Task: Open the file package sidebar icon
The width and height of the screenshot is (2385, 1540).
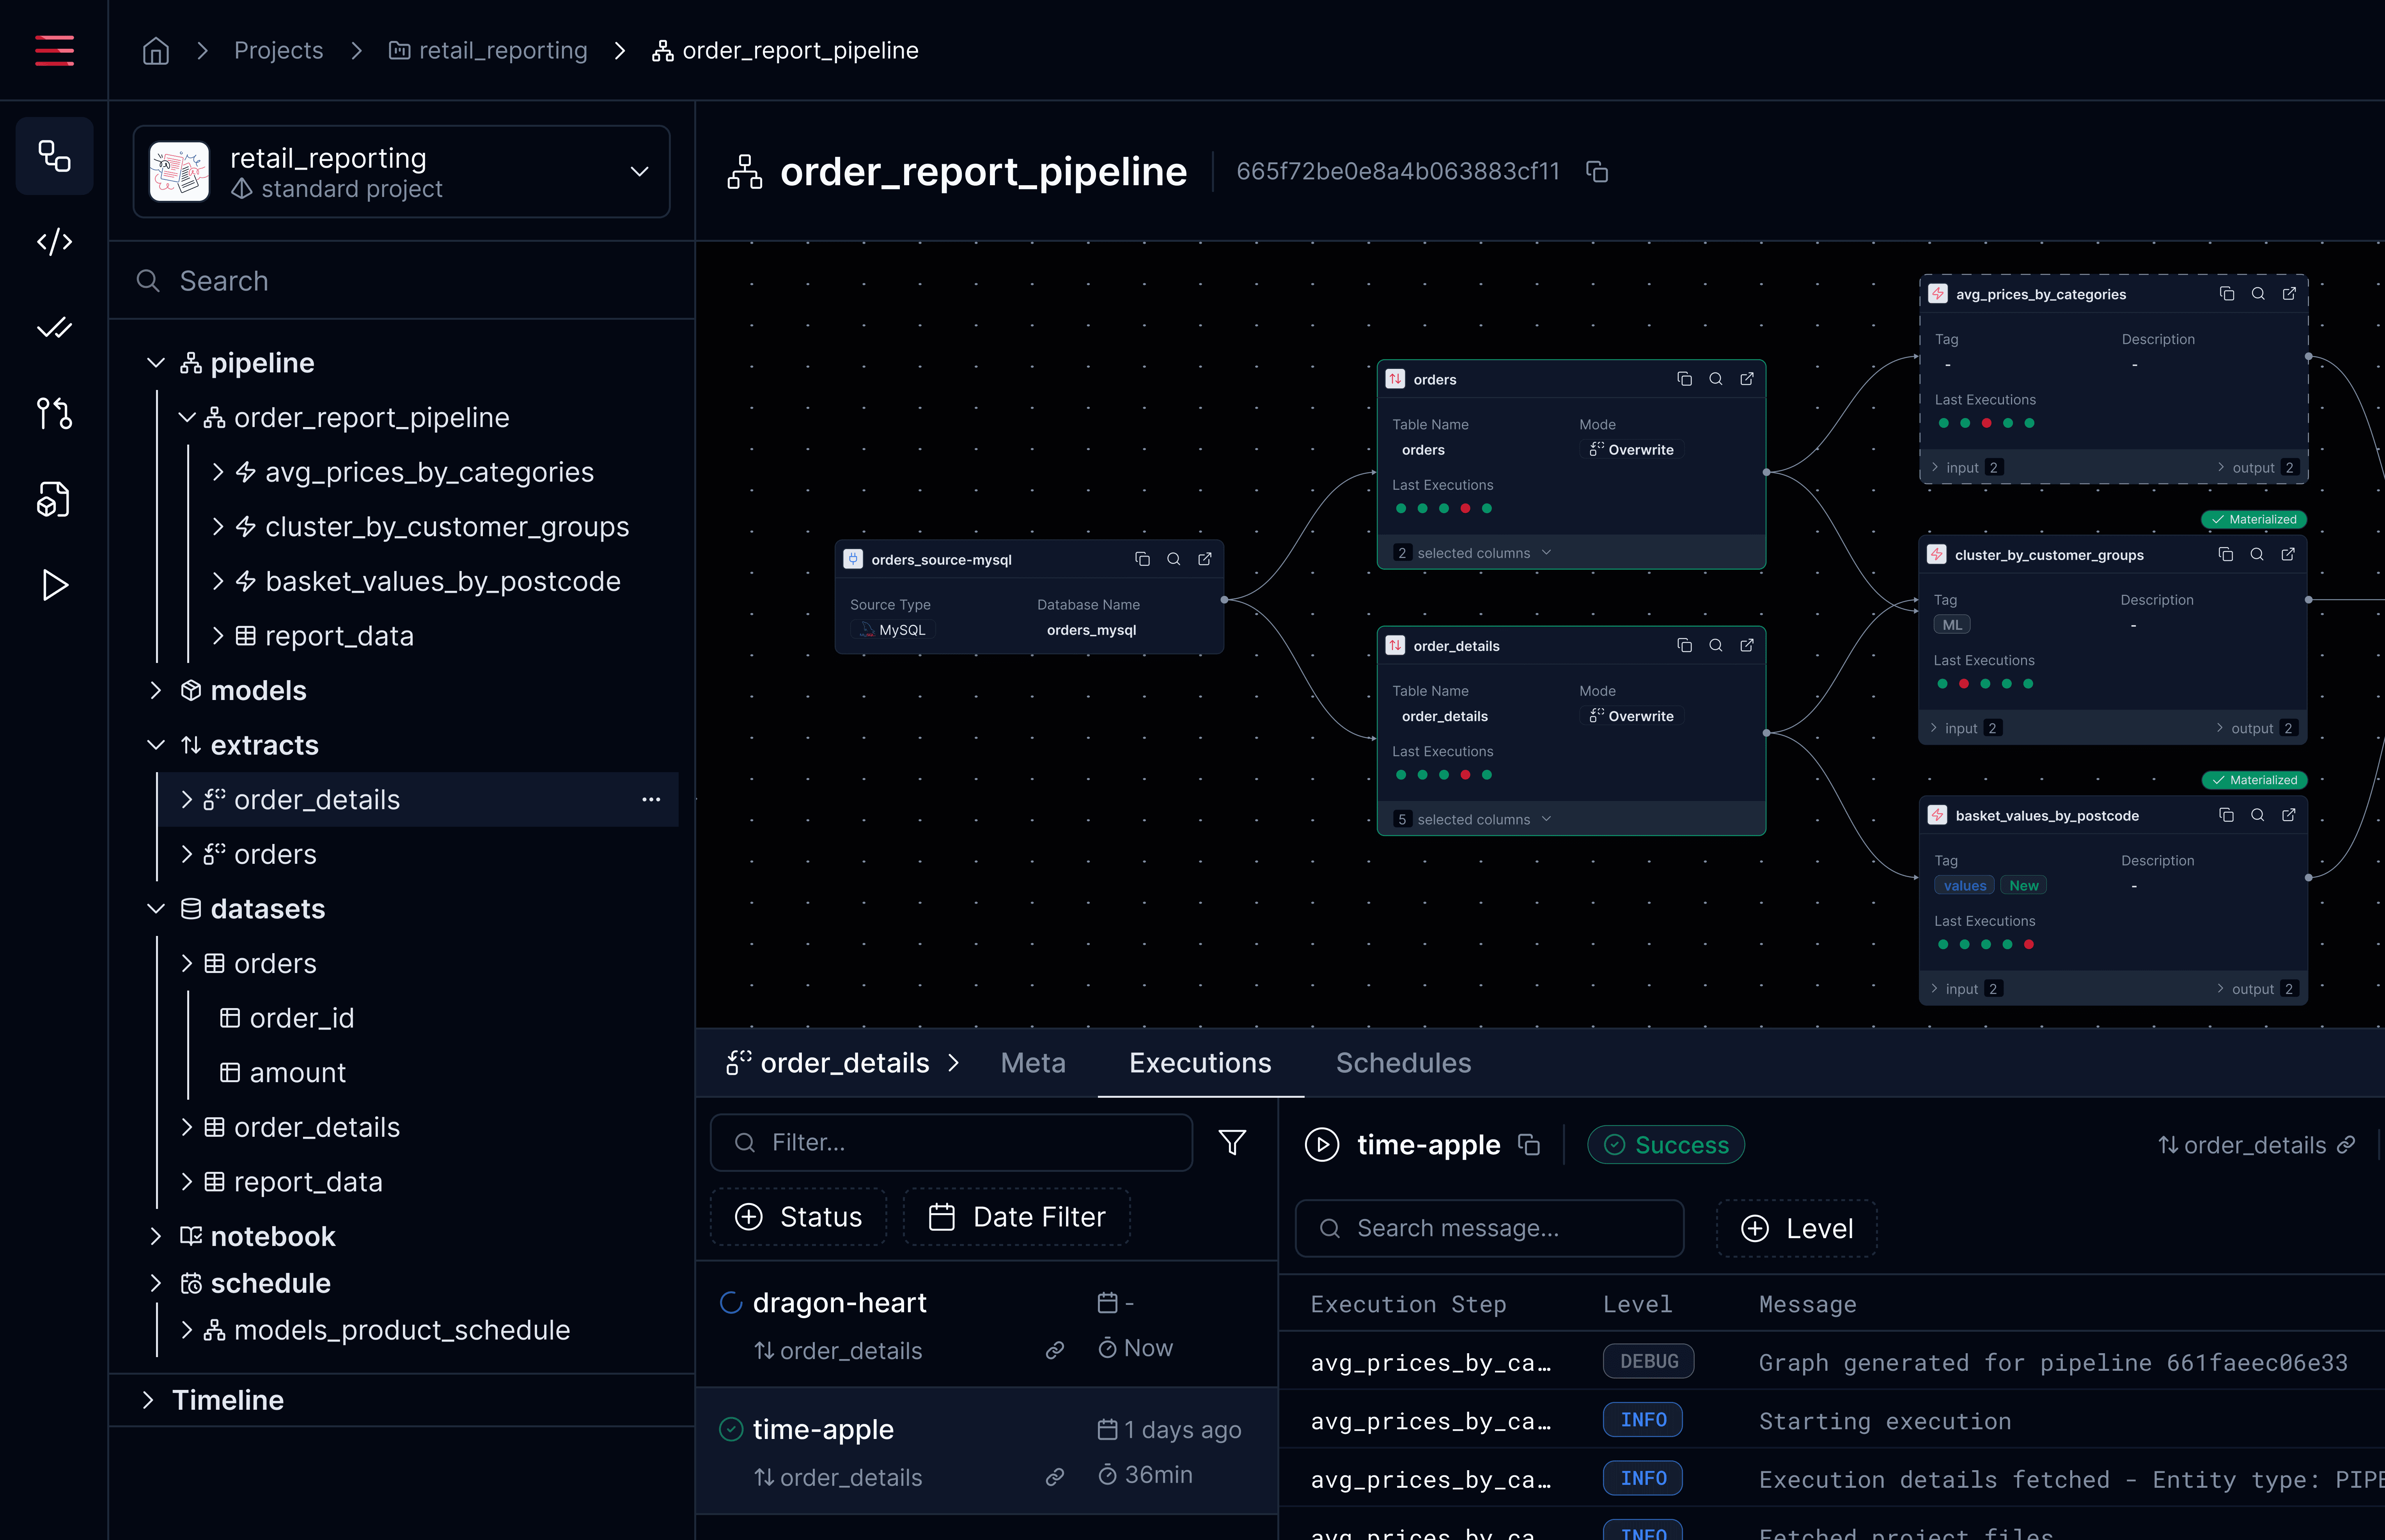Action: pyautogui.click(x=54, y=499)
